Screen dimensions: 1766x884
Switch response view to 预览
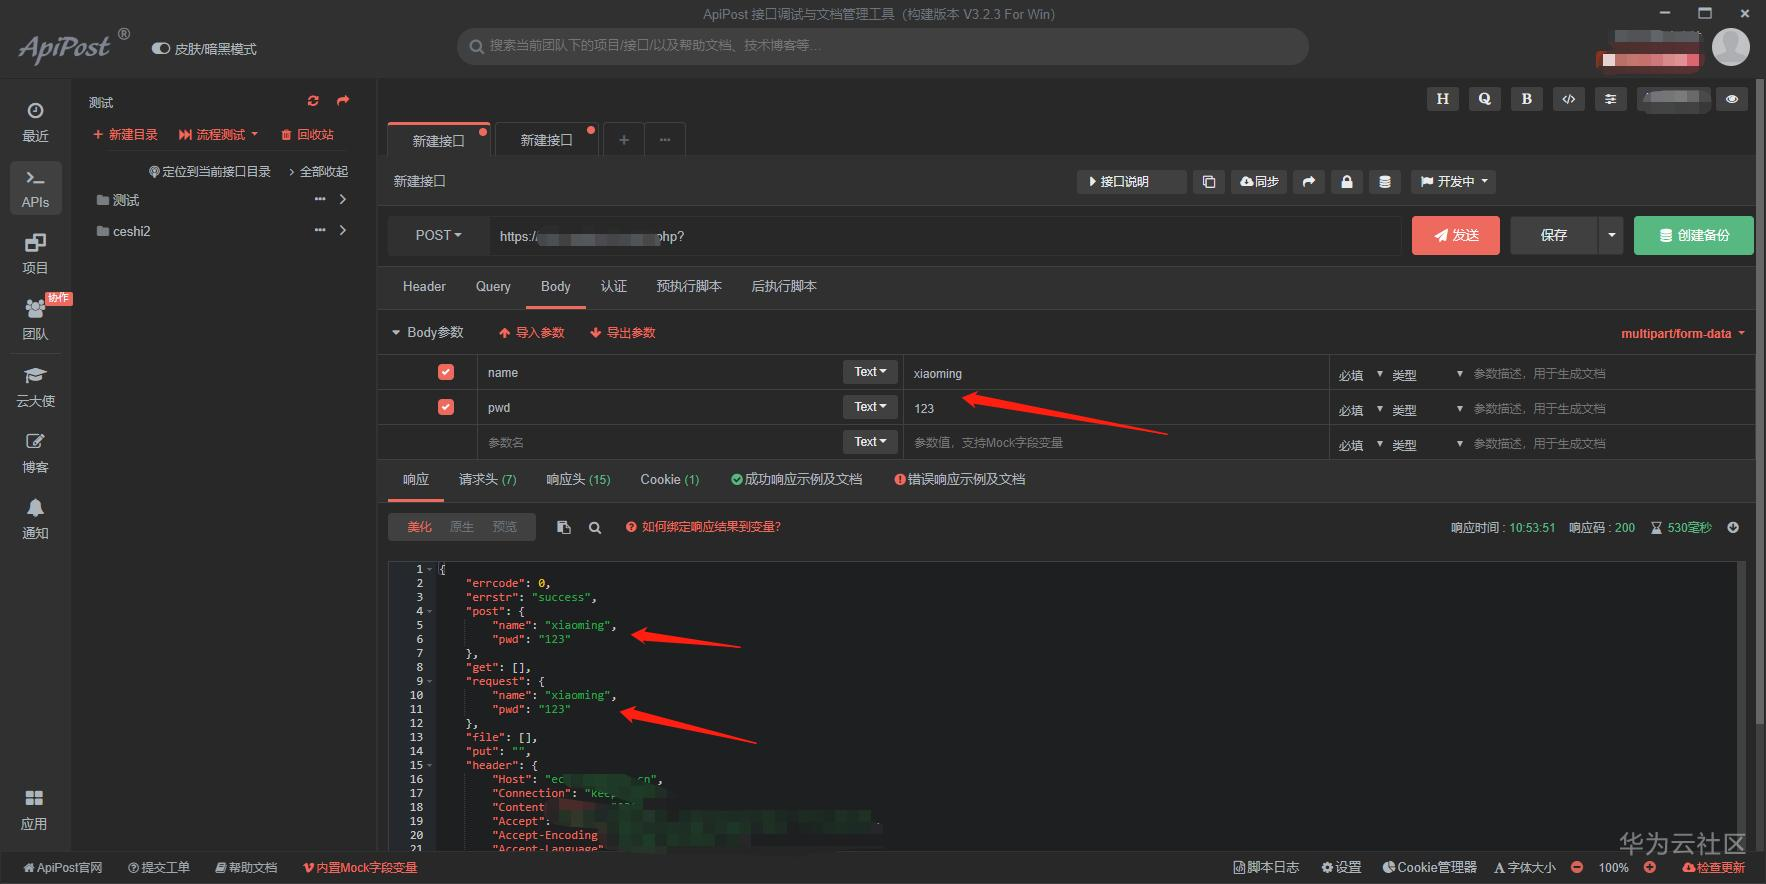pyautogui.click(x=505, y=527)
